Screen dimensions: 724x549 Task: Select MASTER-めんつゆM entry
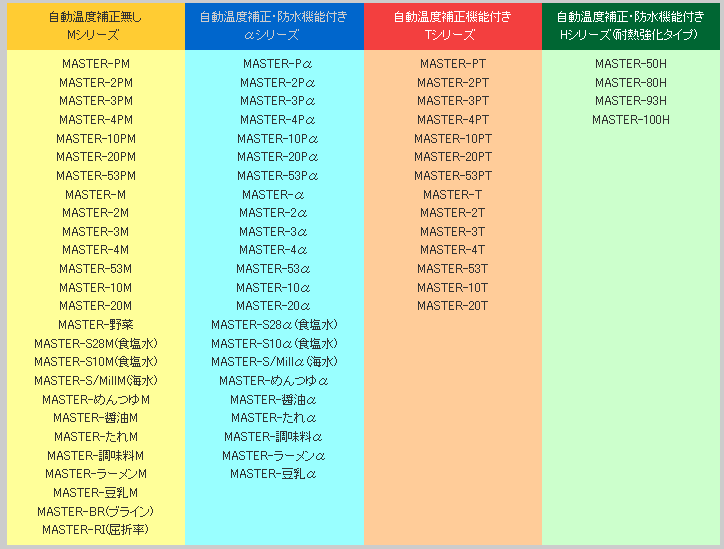96,399
